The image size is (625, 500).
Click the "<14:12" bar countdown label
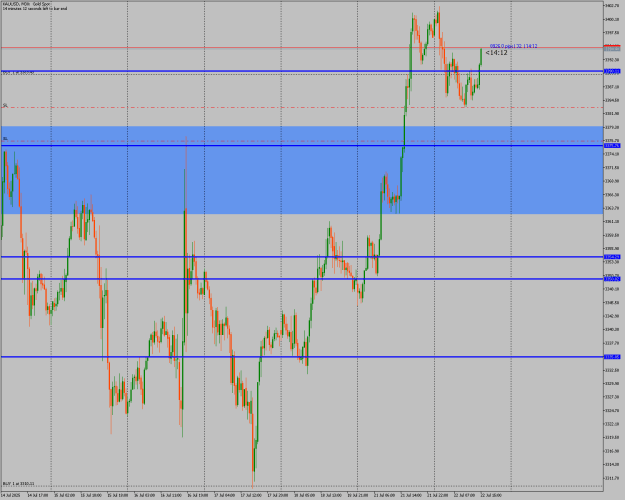[496, 53]
